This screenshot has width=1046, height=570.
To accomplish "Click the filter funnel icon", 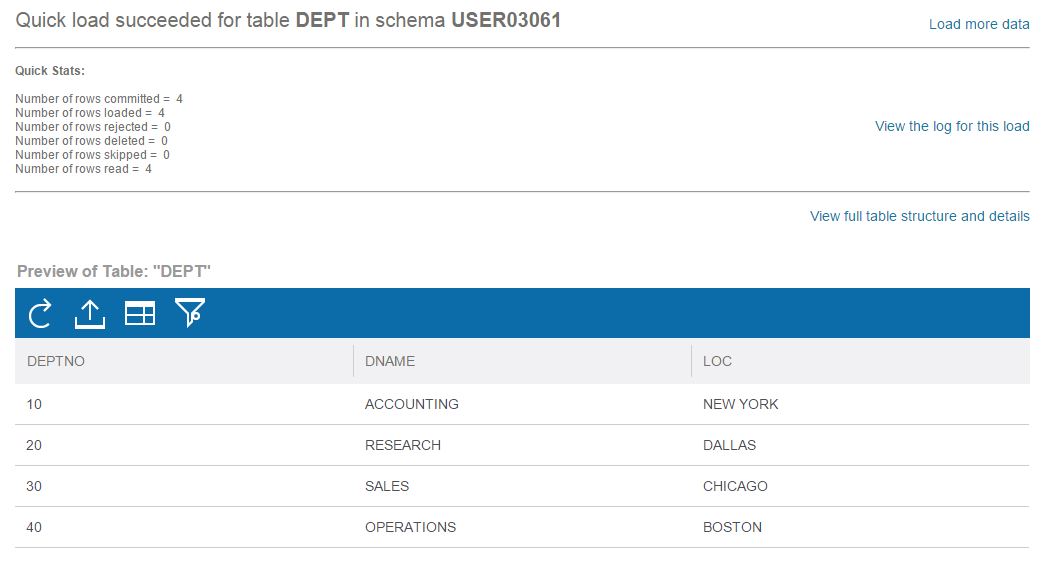I will pos(189,313).
